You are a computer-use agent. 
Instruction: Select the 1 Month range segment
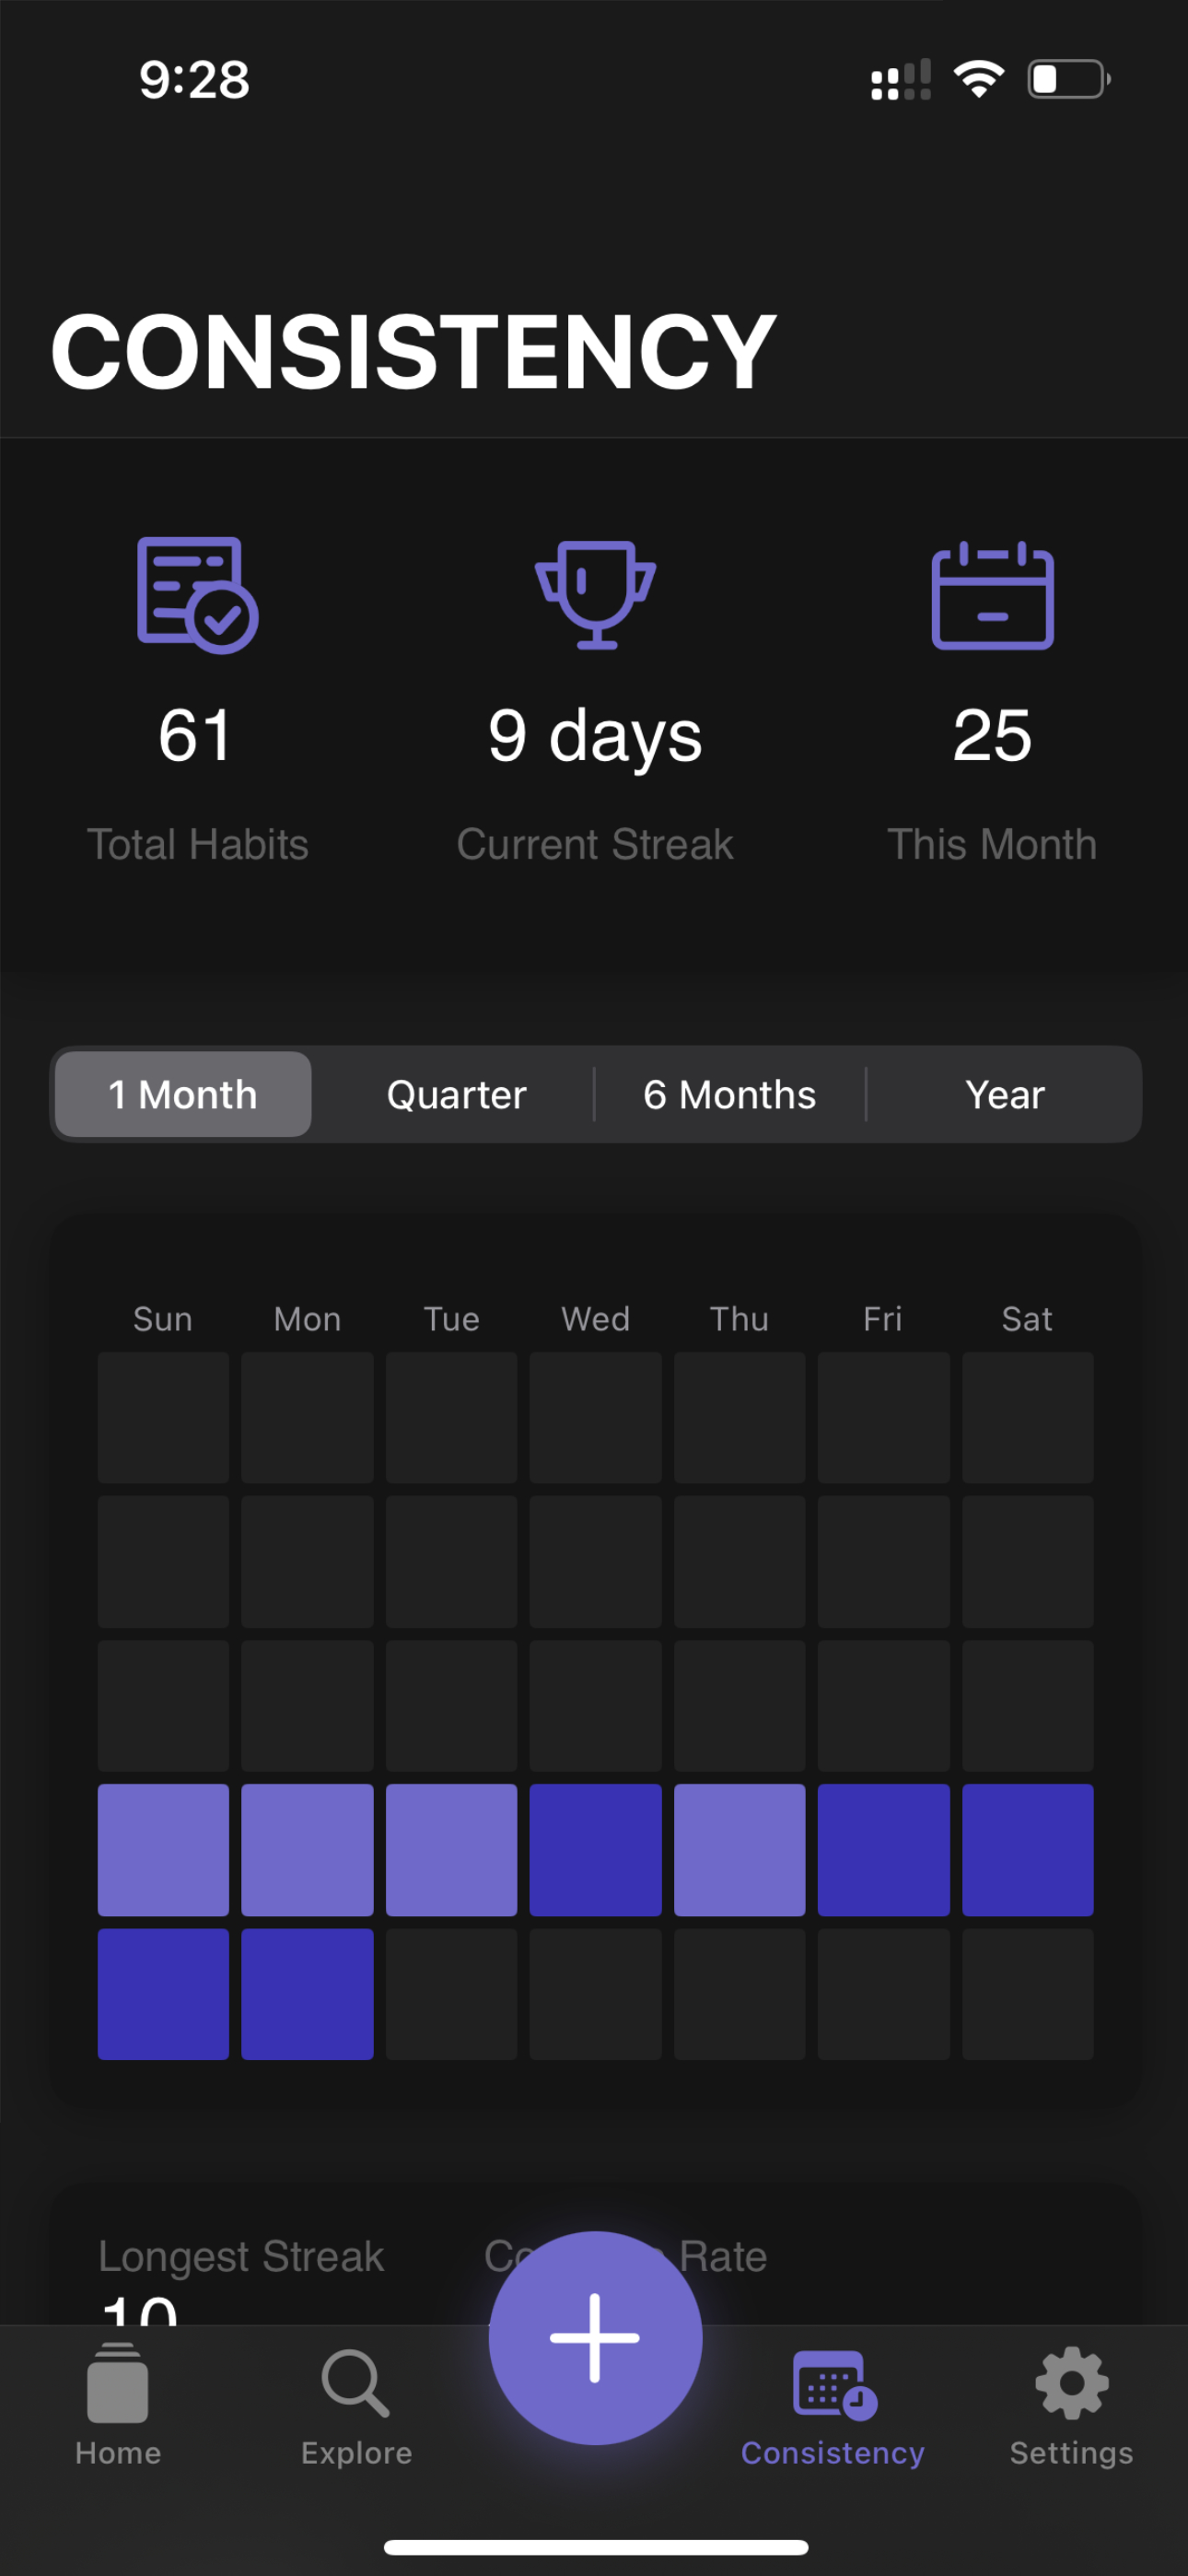coord(183,1094)
